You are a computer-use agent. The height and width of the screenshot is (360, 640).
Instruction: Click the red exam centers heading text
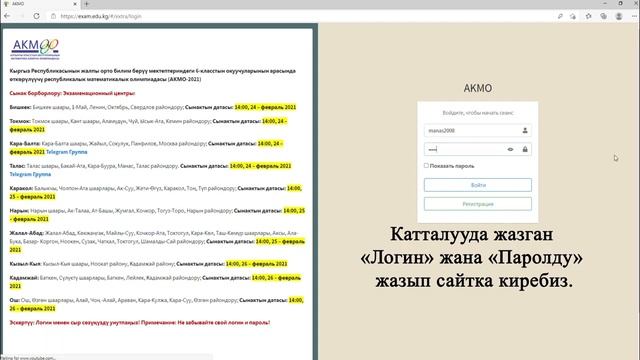tap(72, 93)
